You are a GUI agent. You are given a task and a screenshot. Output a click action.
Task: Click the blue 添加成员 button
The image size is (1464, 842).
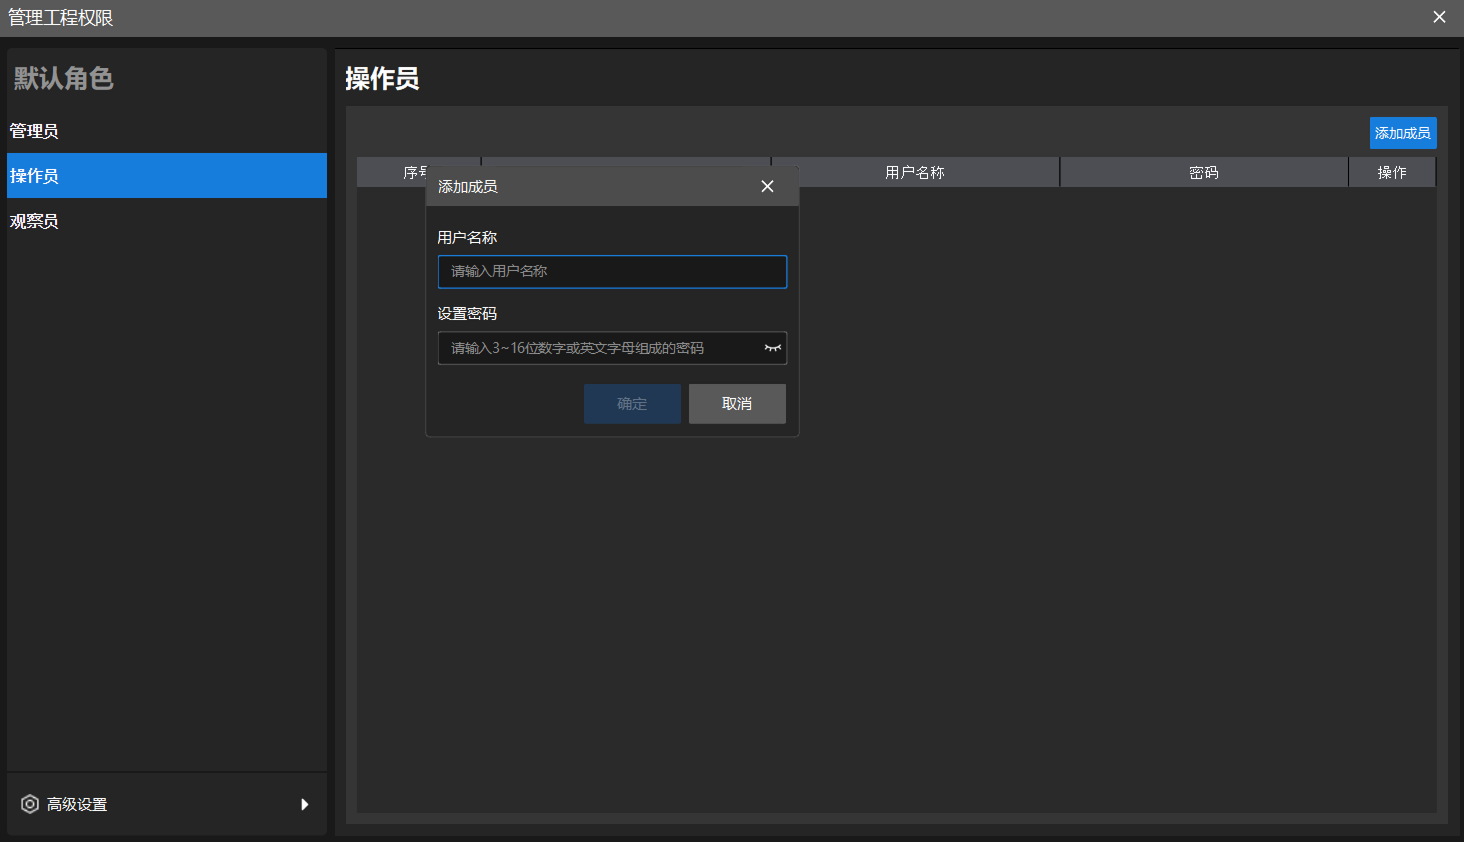[1402, 132]
